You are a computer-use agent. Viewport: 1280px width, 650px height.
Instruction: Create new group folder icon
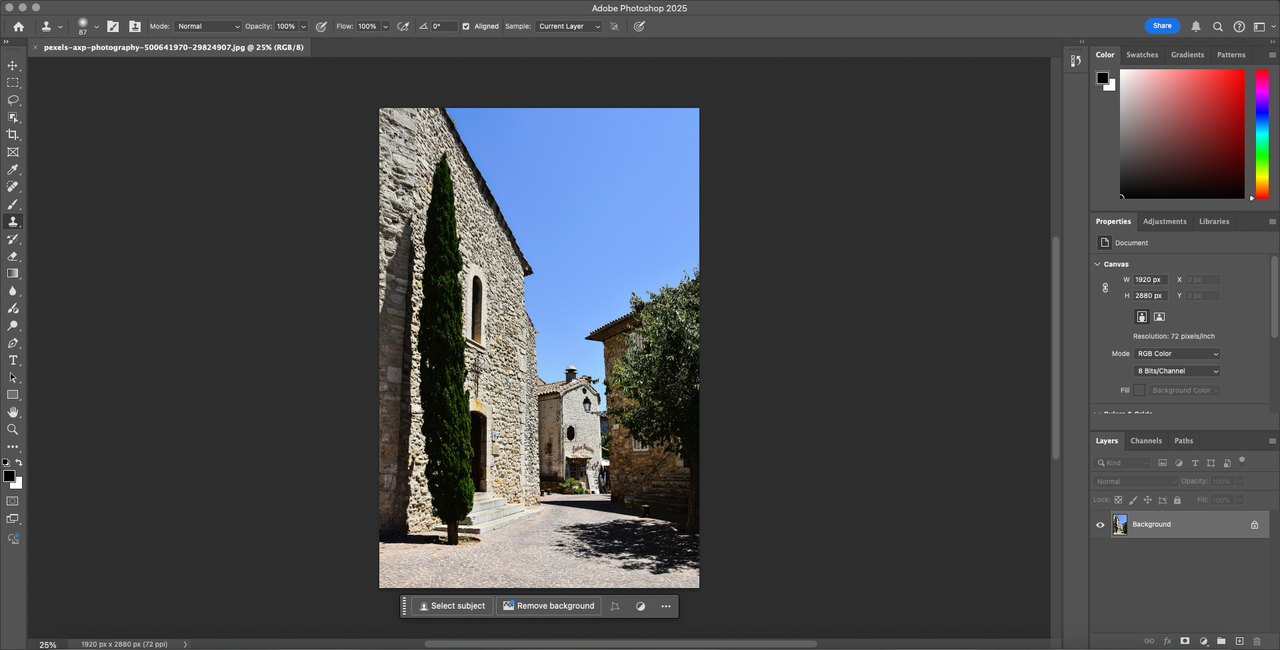click(x=1221, y=641)
